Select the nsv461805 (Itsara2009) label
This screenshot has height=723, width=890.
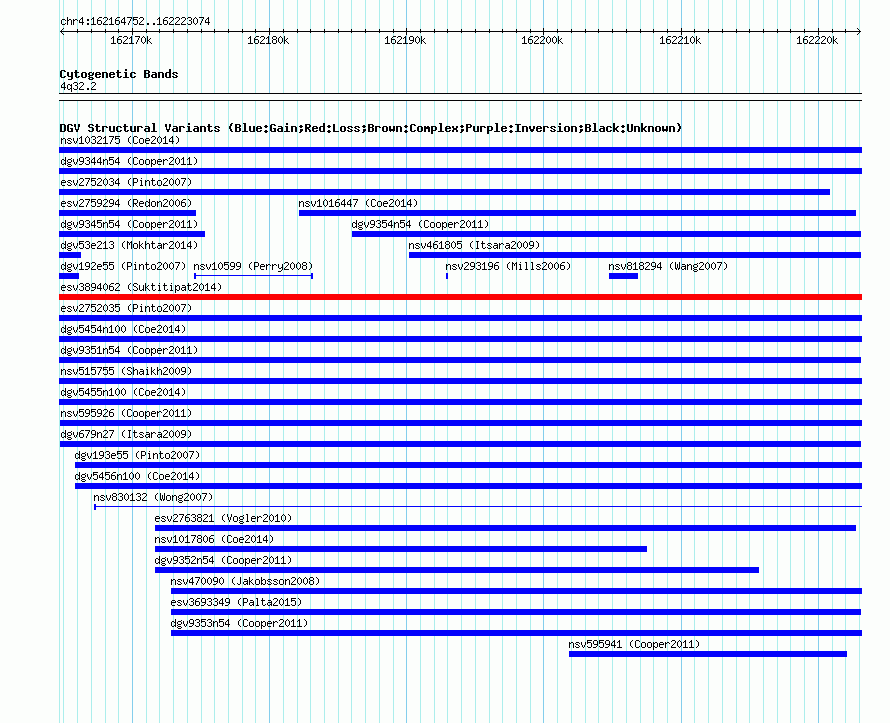[474, 245]
